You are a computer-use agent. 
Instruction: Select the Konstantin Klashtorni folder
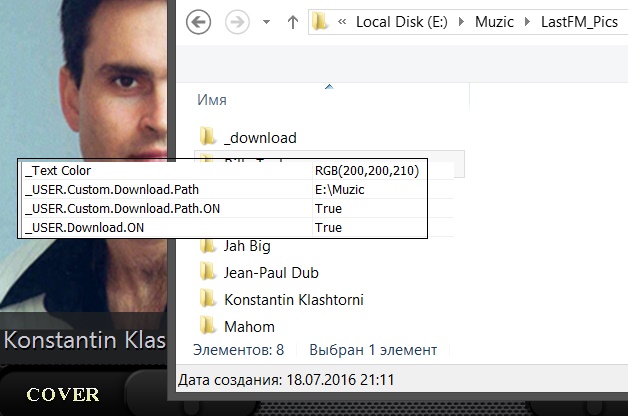coord(293,299)
